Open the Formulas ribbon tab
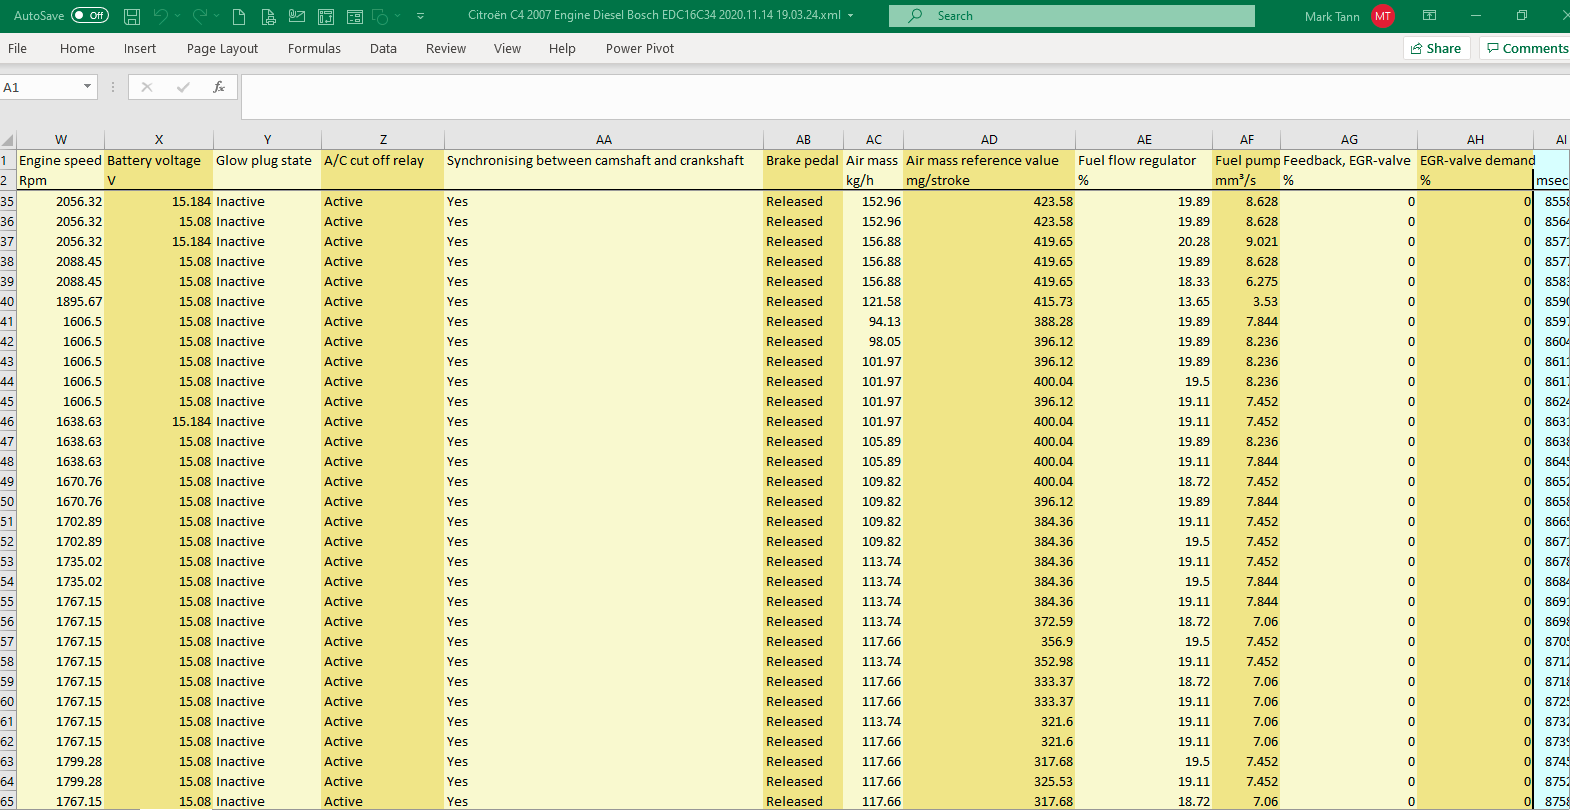Screen dimensions: 1570x810 [314, 48]
